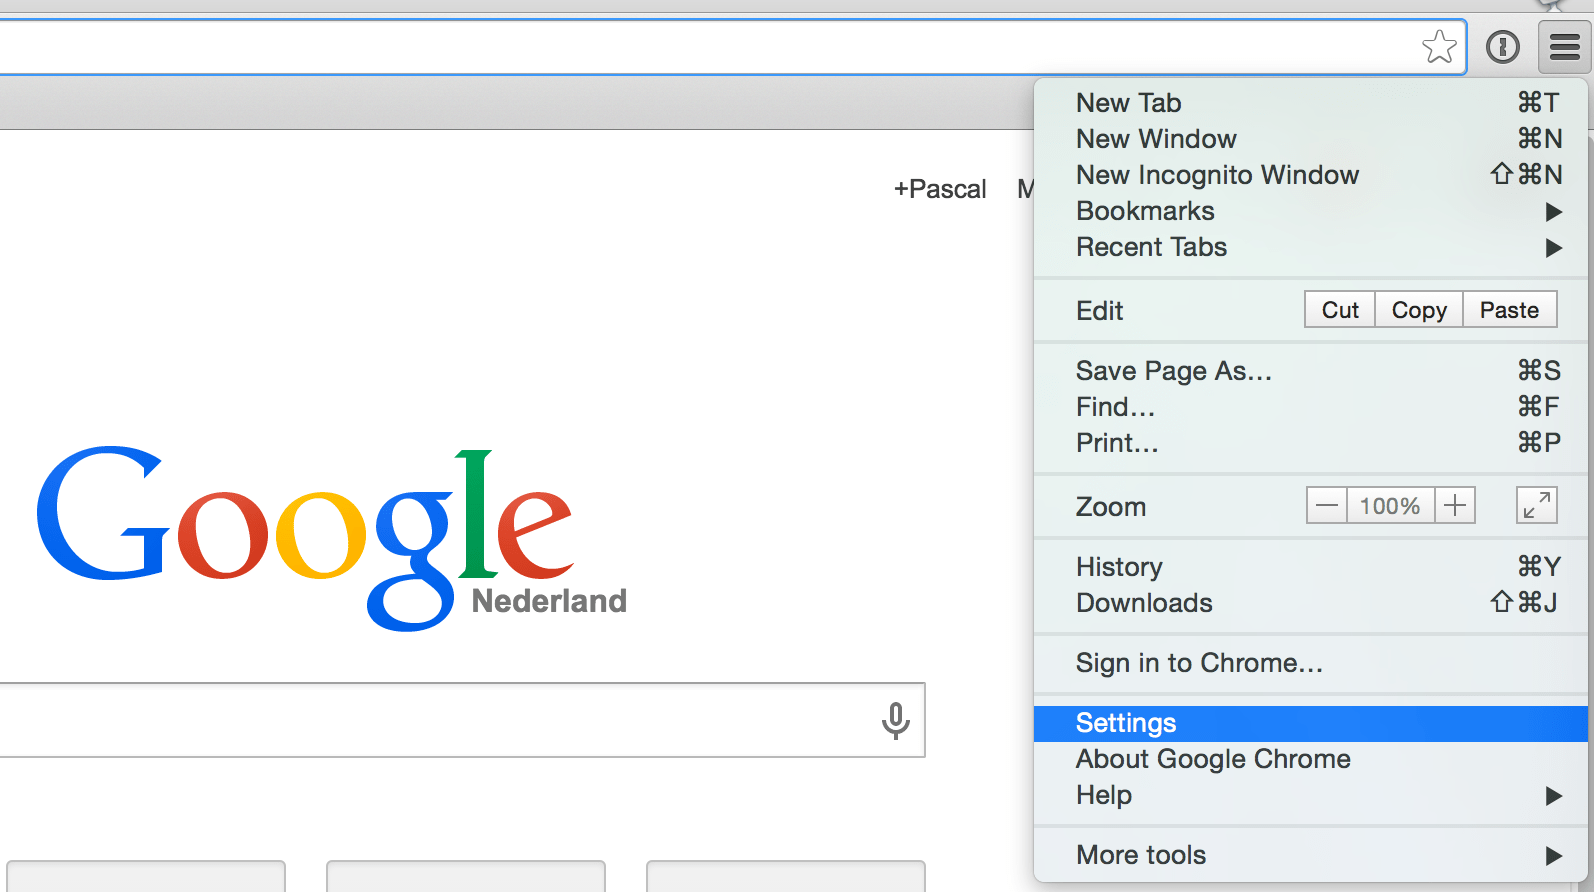Image resolution: width=1594 pixels, height=892 pixels.
Task: Click the 100% zoom level control
Action: tap(1390, 505)
